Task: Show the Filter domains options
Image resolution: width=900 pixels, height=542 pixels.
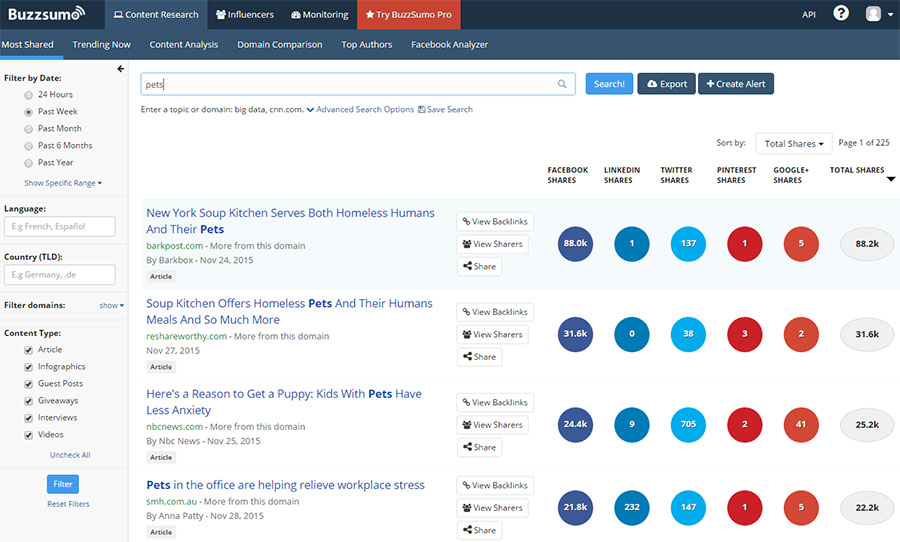Action: point(111,305)
